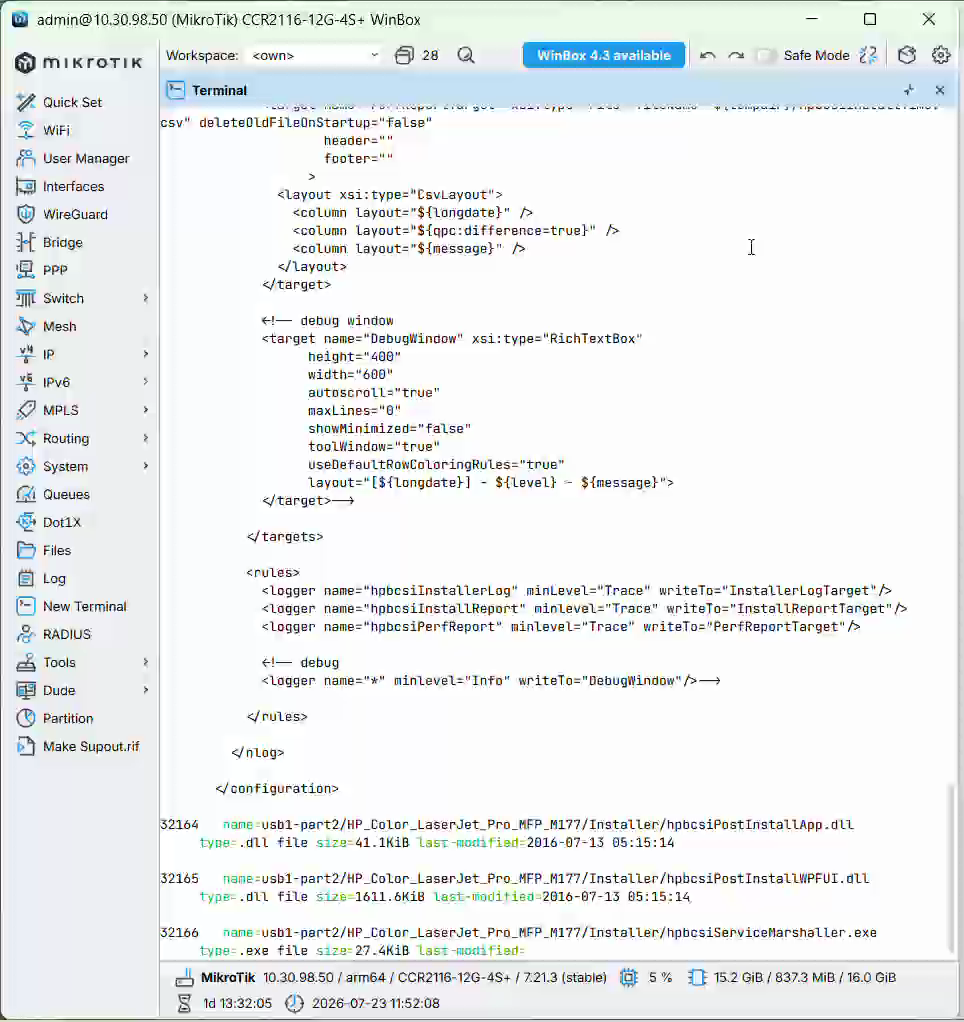This screenshot has height=1022, width=964.
Task: Open the WiFi menu icon
Action: (26, 130)
